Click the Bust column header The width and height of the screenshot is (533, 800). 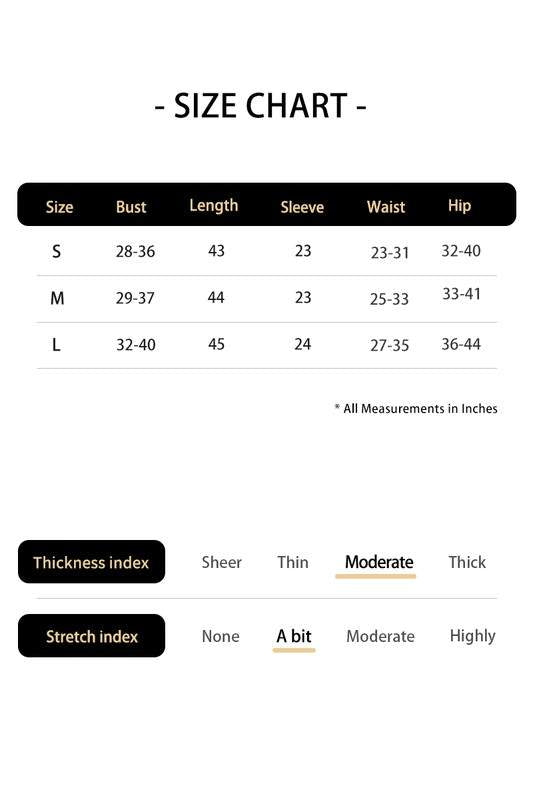[131, 207]
